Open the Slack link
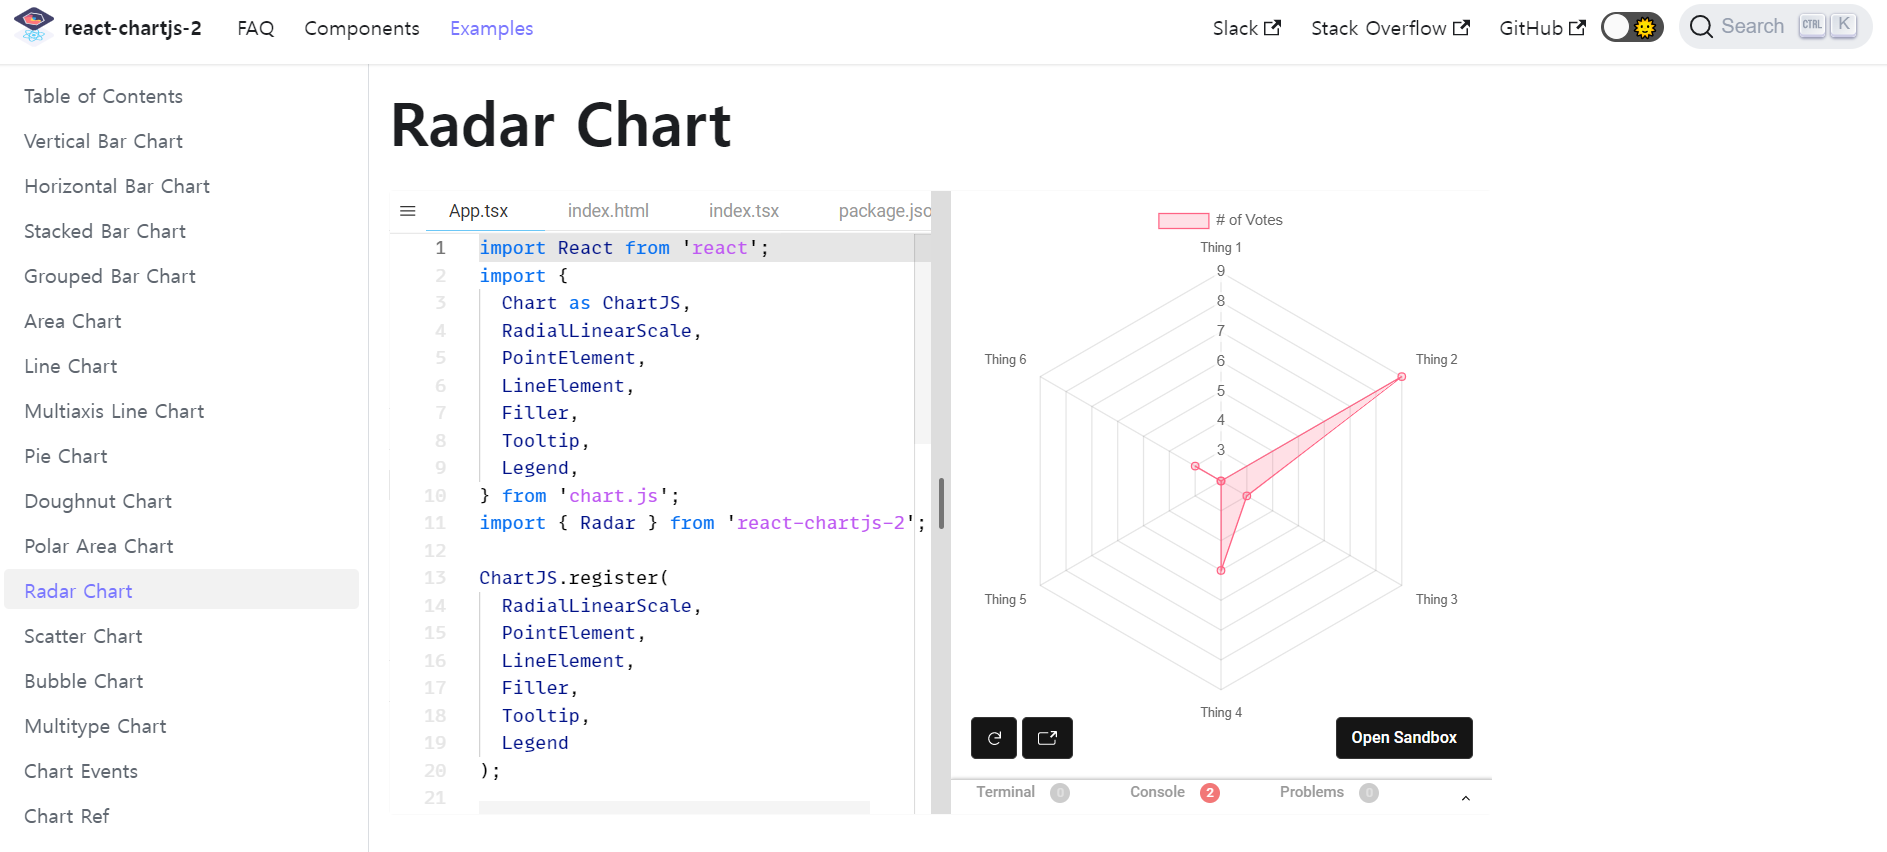The width and height of the screenshot is (1887, 852). coord(1247,28)
